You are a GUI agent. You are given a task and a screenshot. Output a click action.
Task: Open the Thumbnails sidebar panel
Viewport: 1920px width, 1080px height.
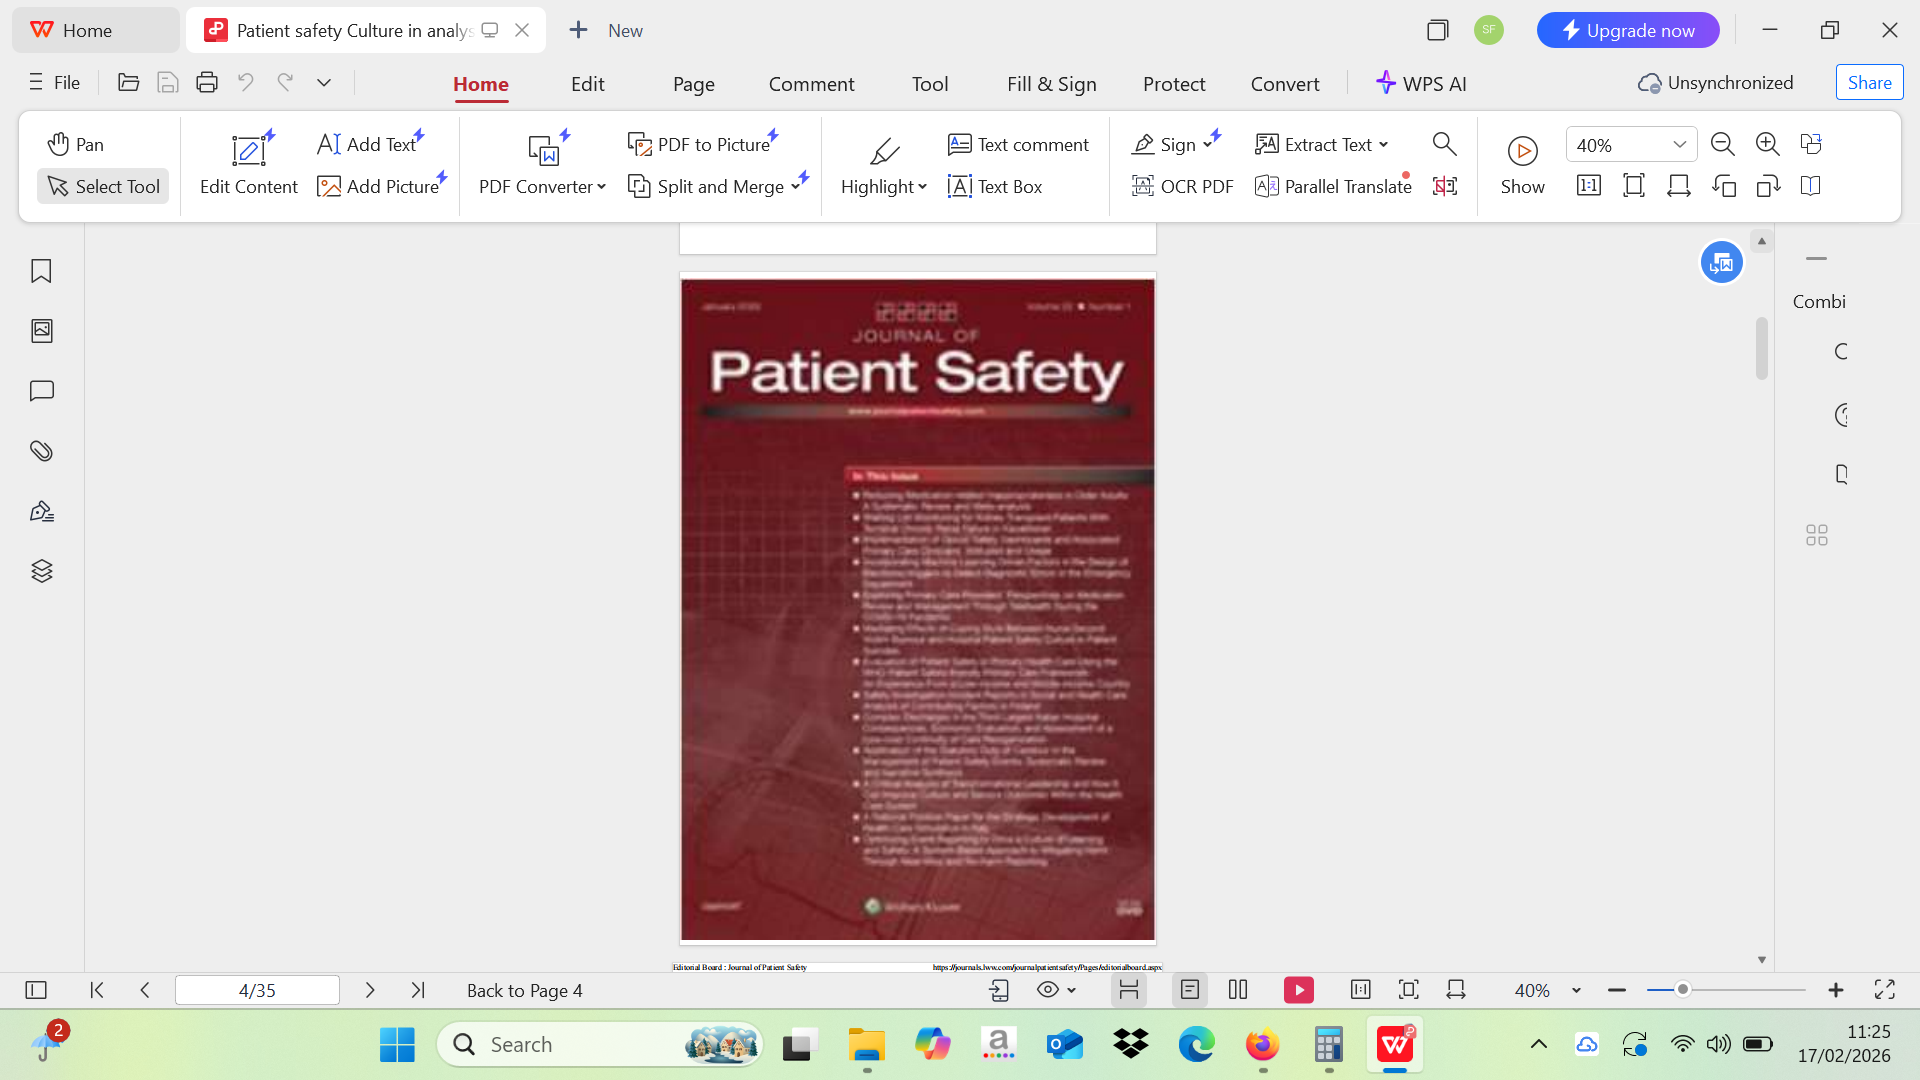[x=41, y=331]
